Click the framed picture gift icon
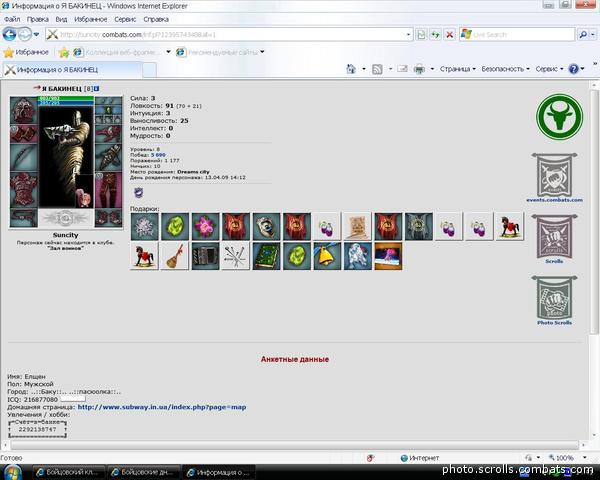 point(388,256)
